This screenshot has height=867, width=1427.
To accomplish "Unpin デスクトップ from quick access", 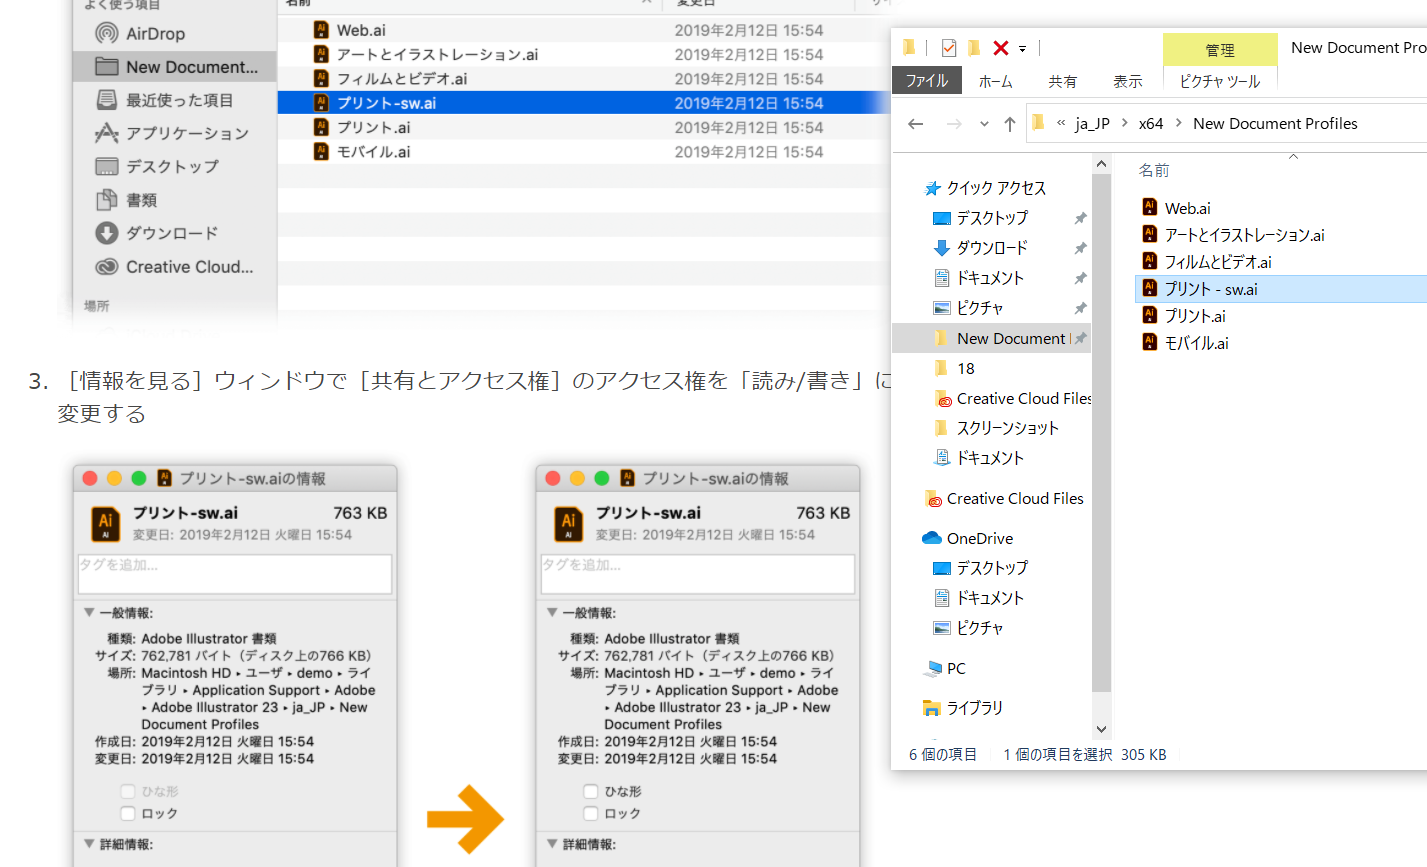I will [1080, 217].
